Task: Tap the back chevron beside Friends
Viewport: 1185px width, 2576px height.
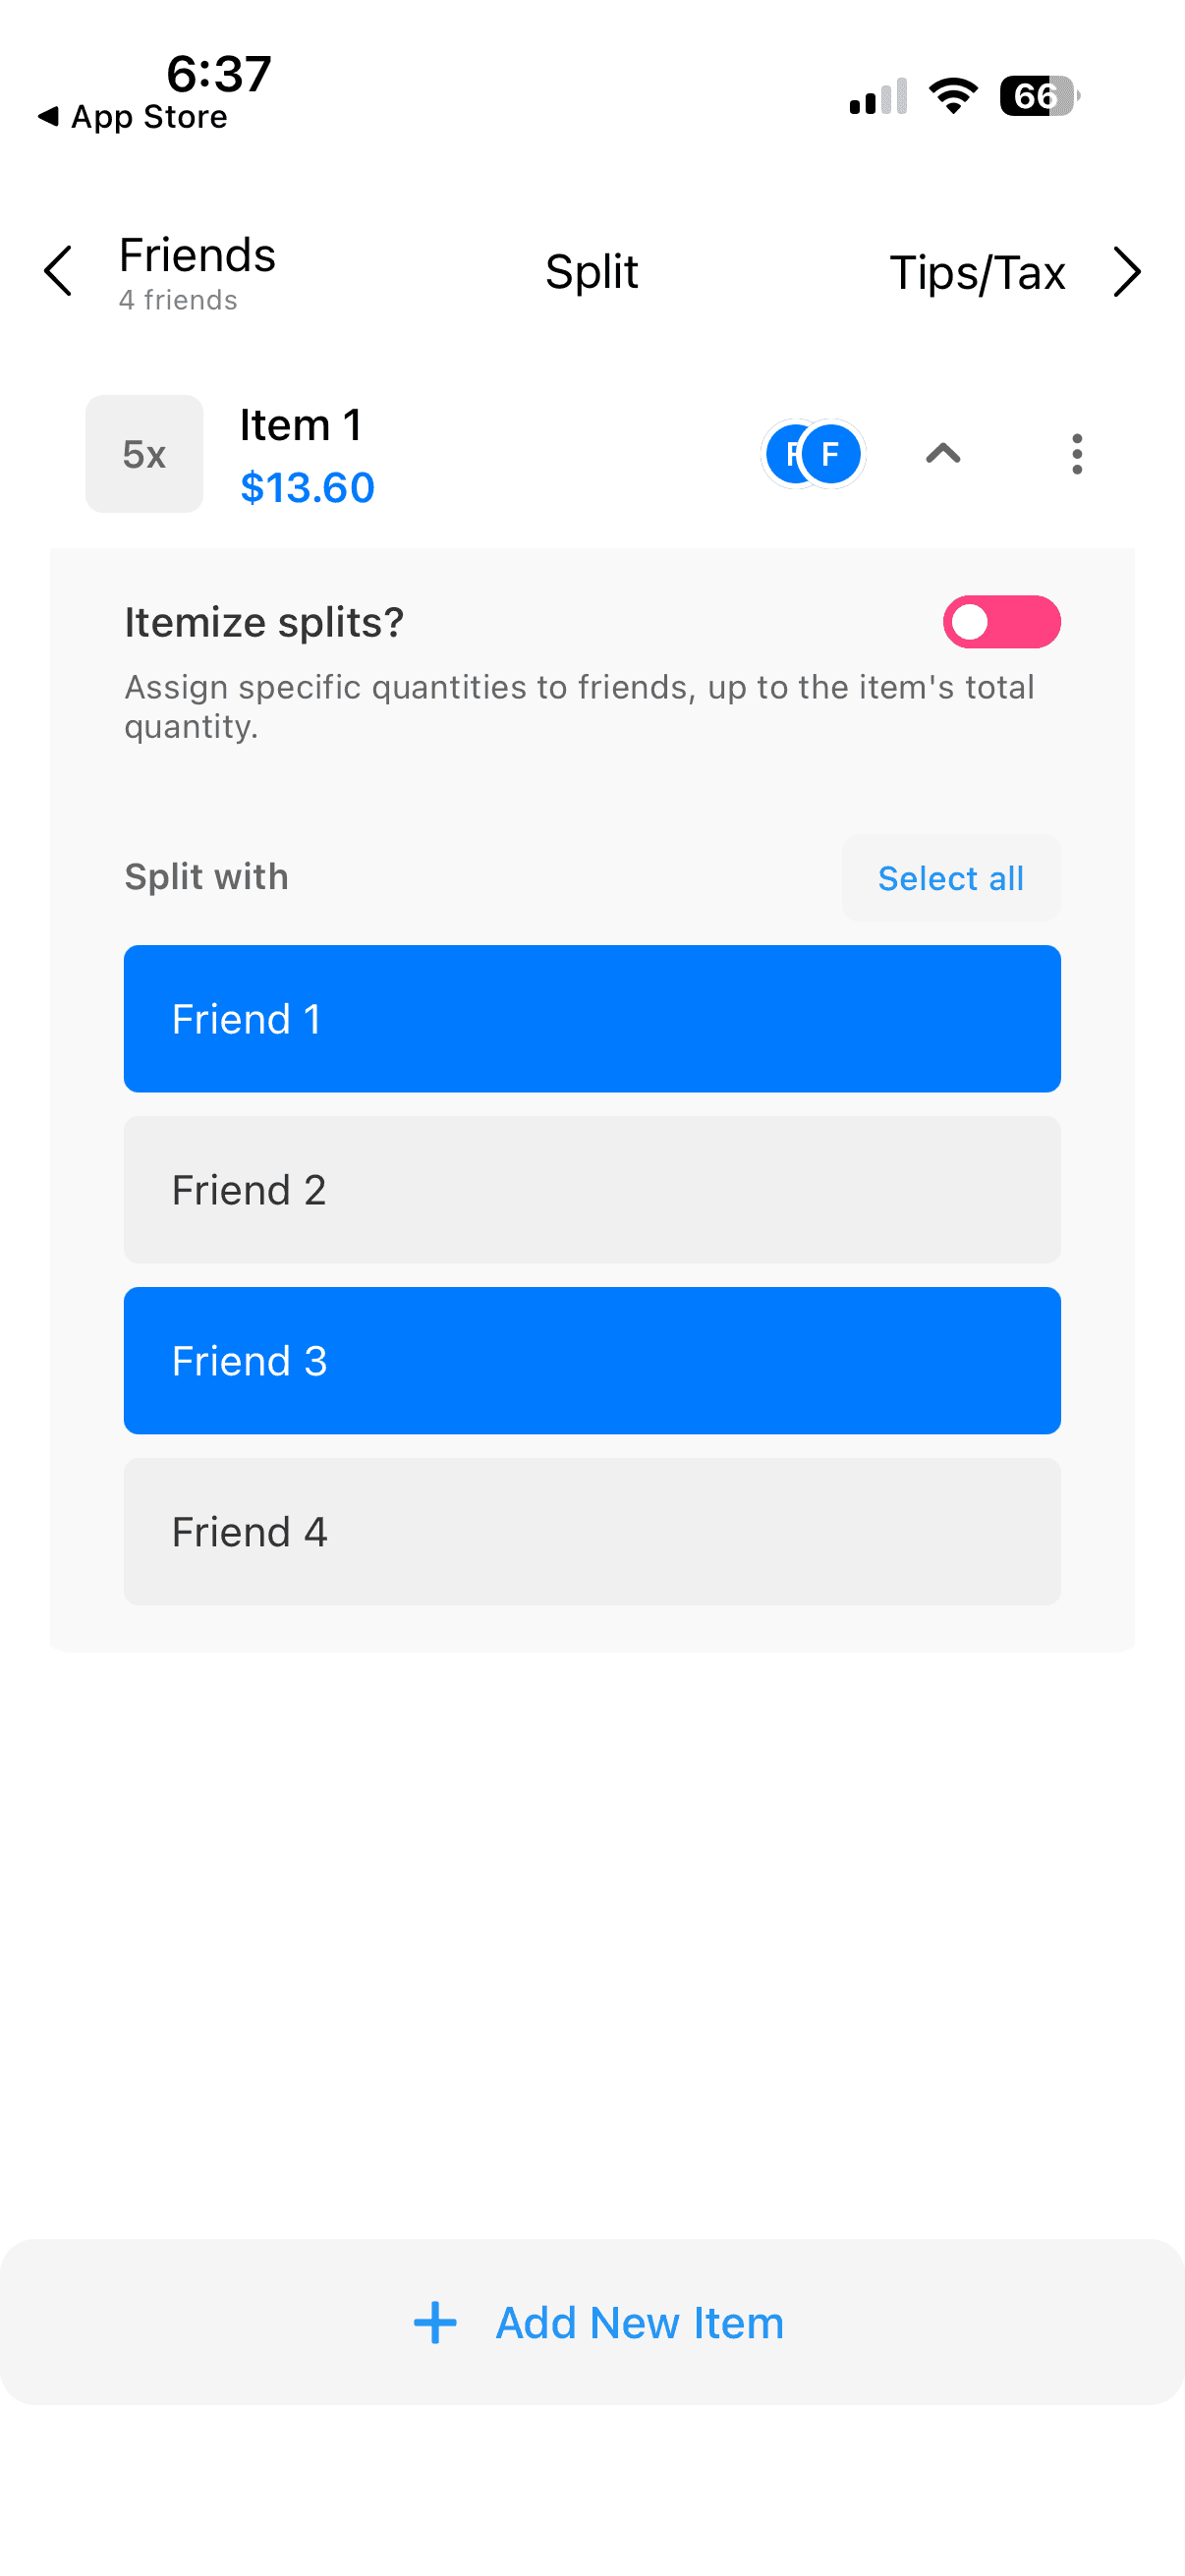Action: click(59, 272)
